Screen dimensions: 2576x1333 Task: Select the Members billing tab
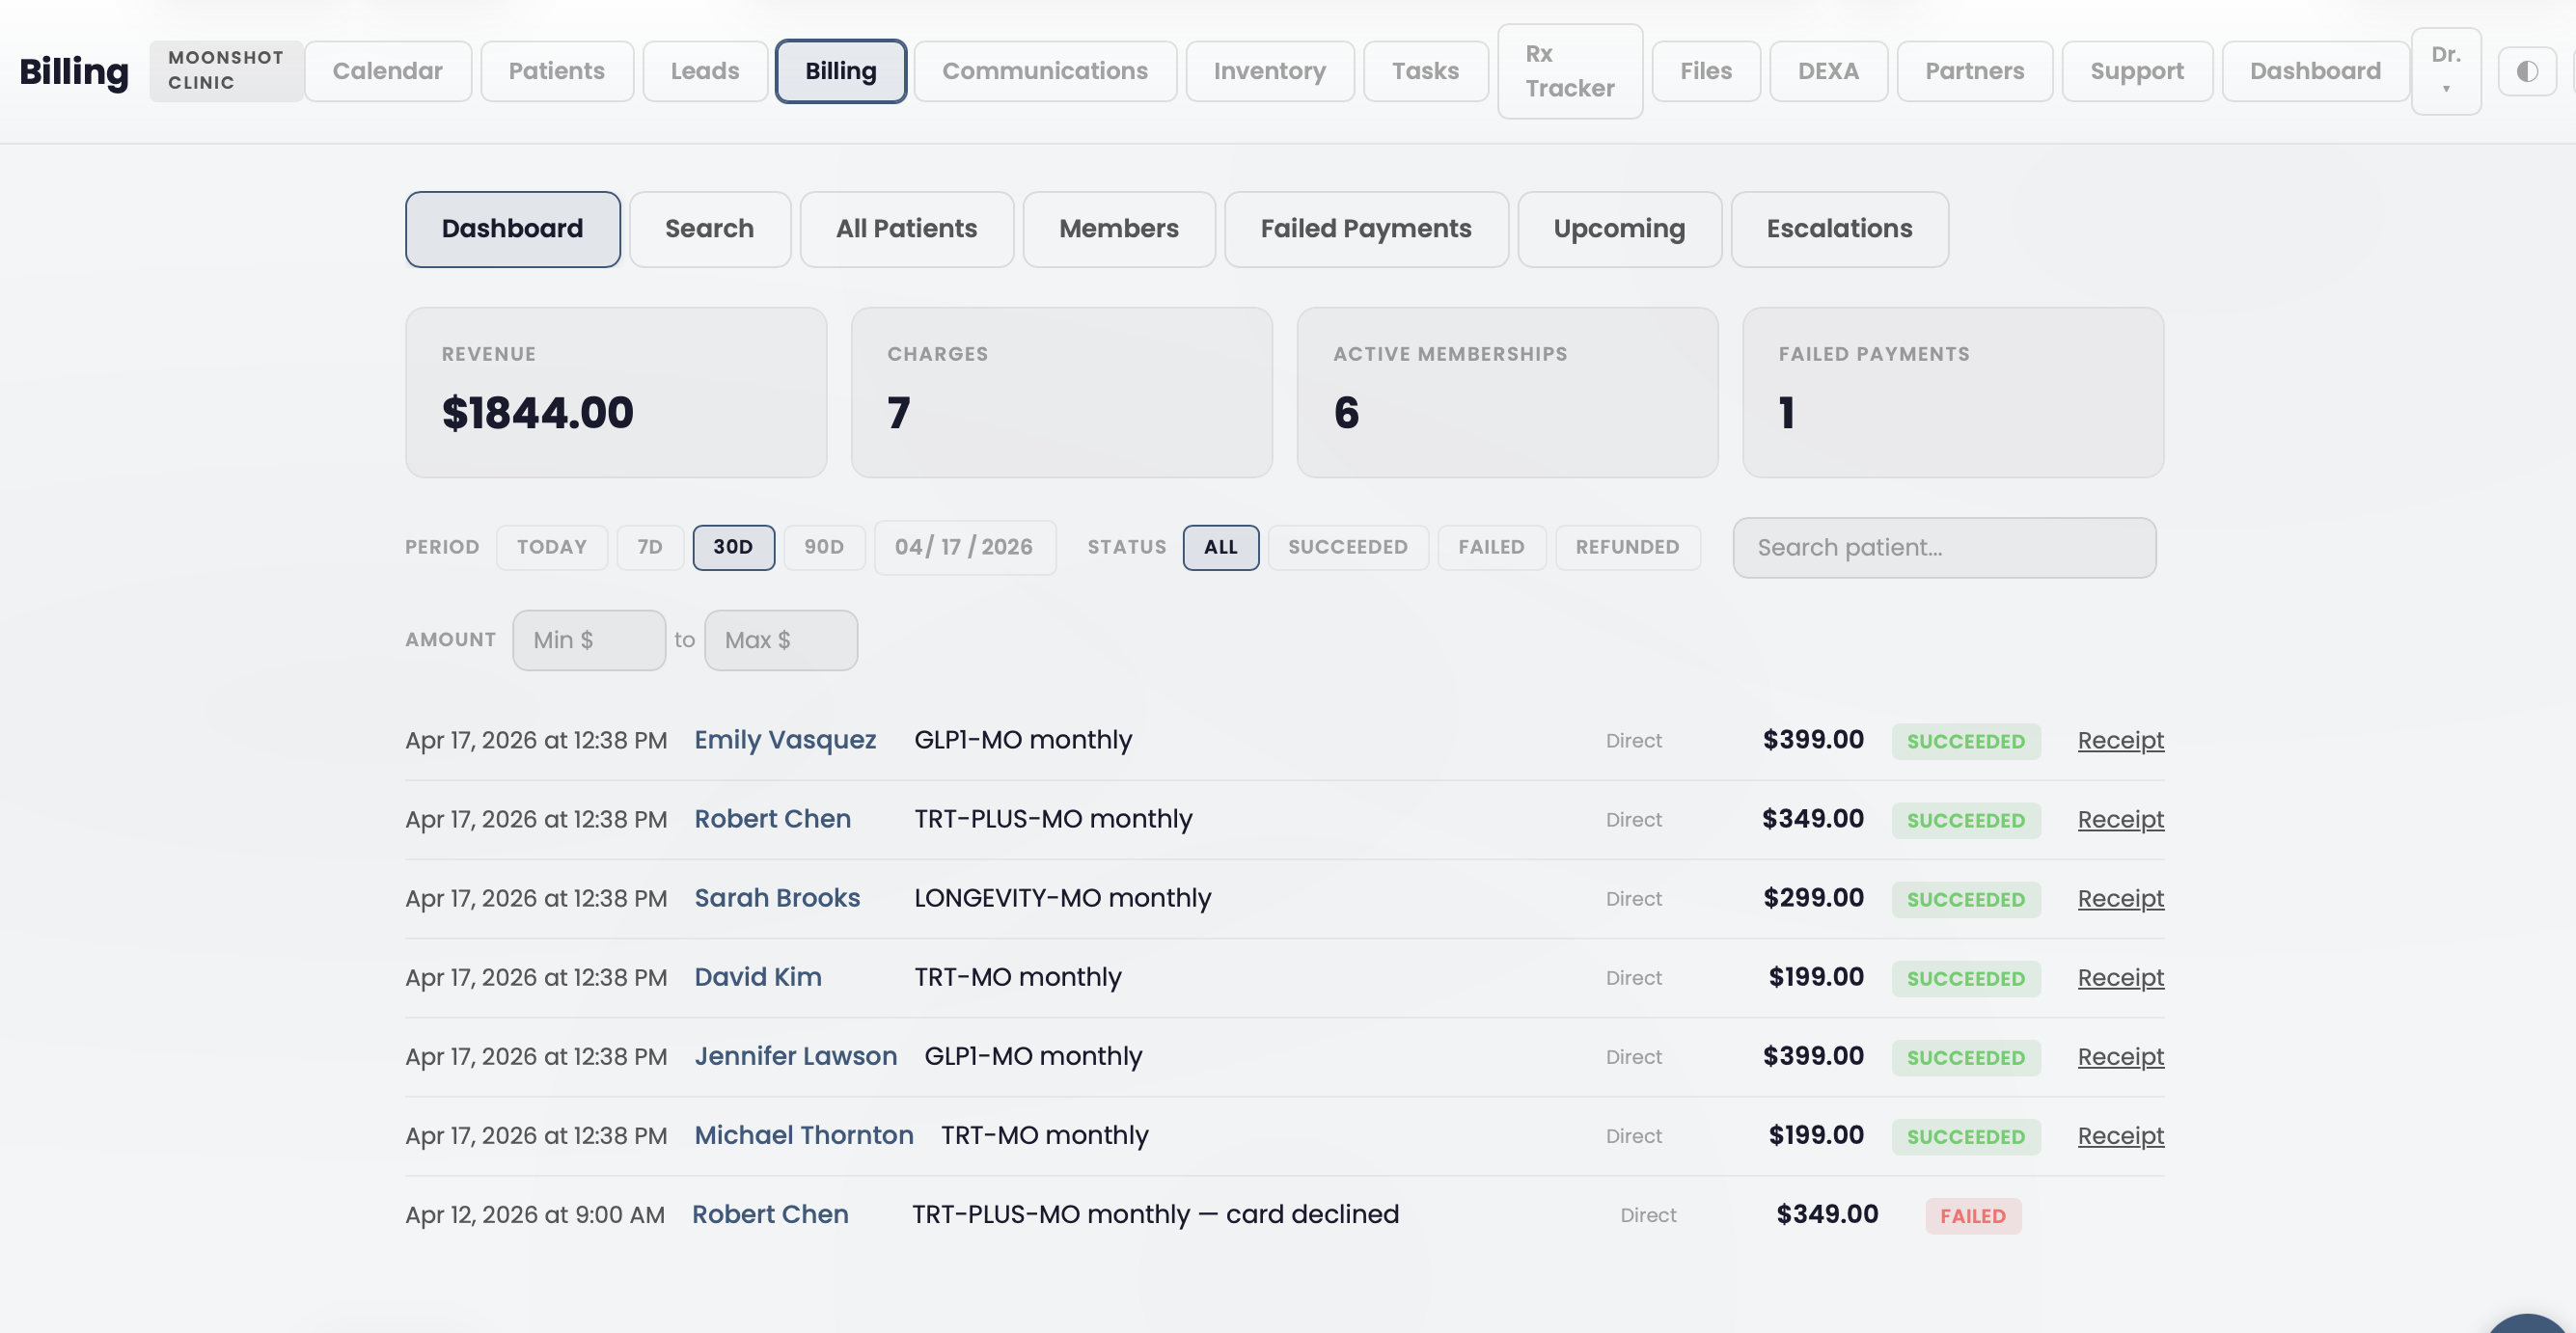[x=1118, y=229]
